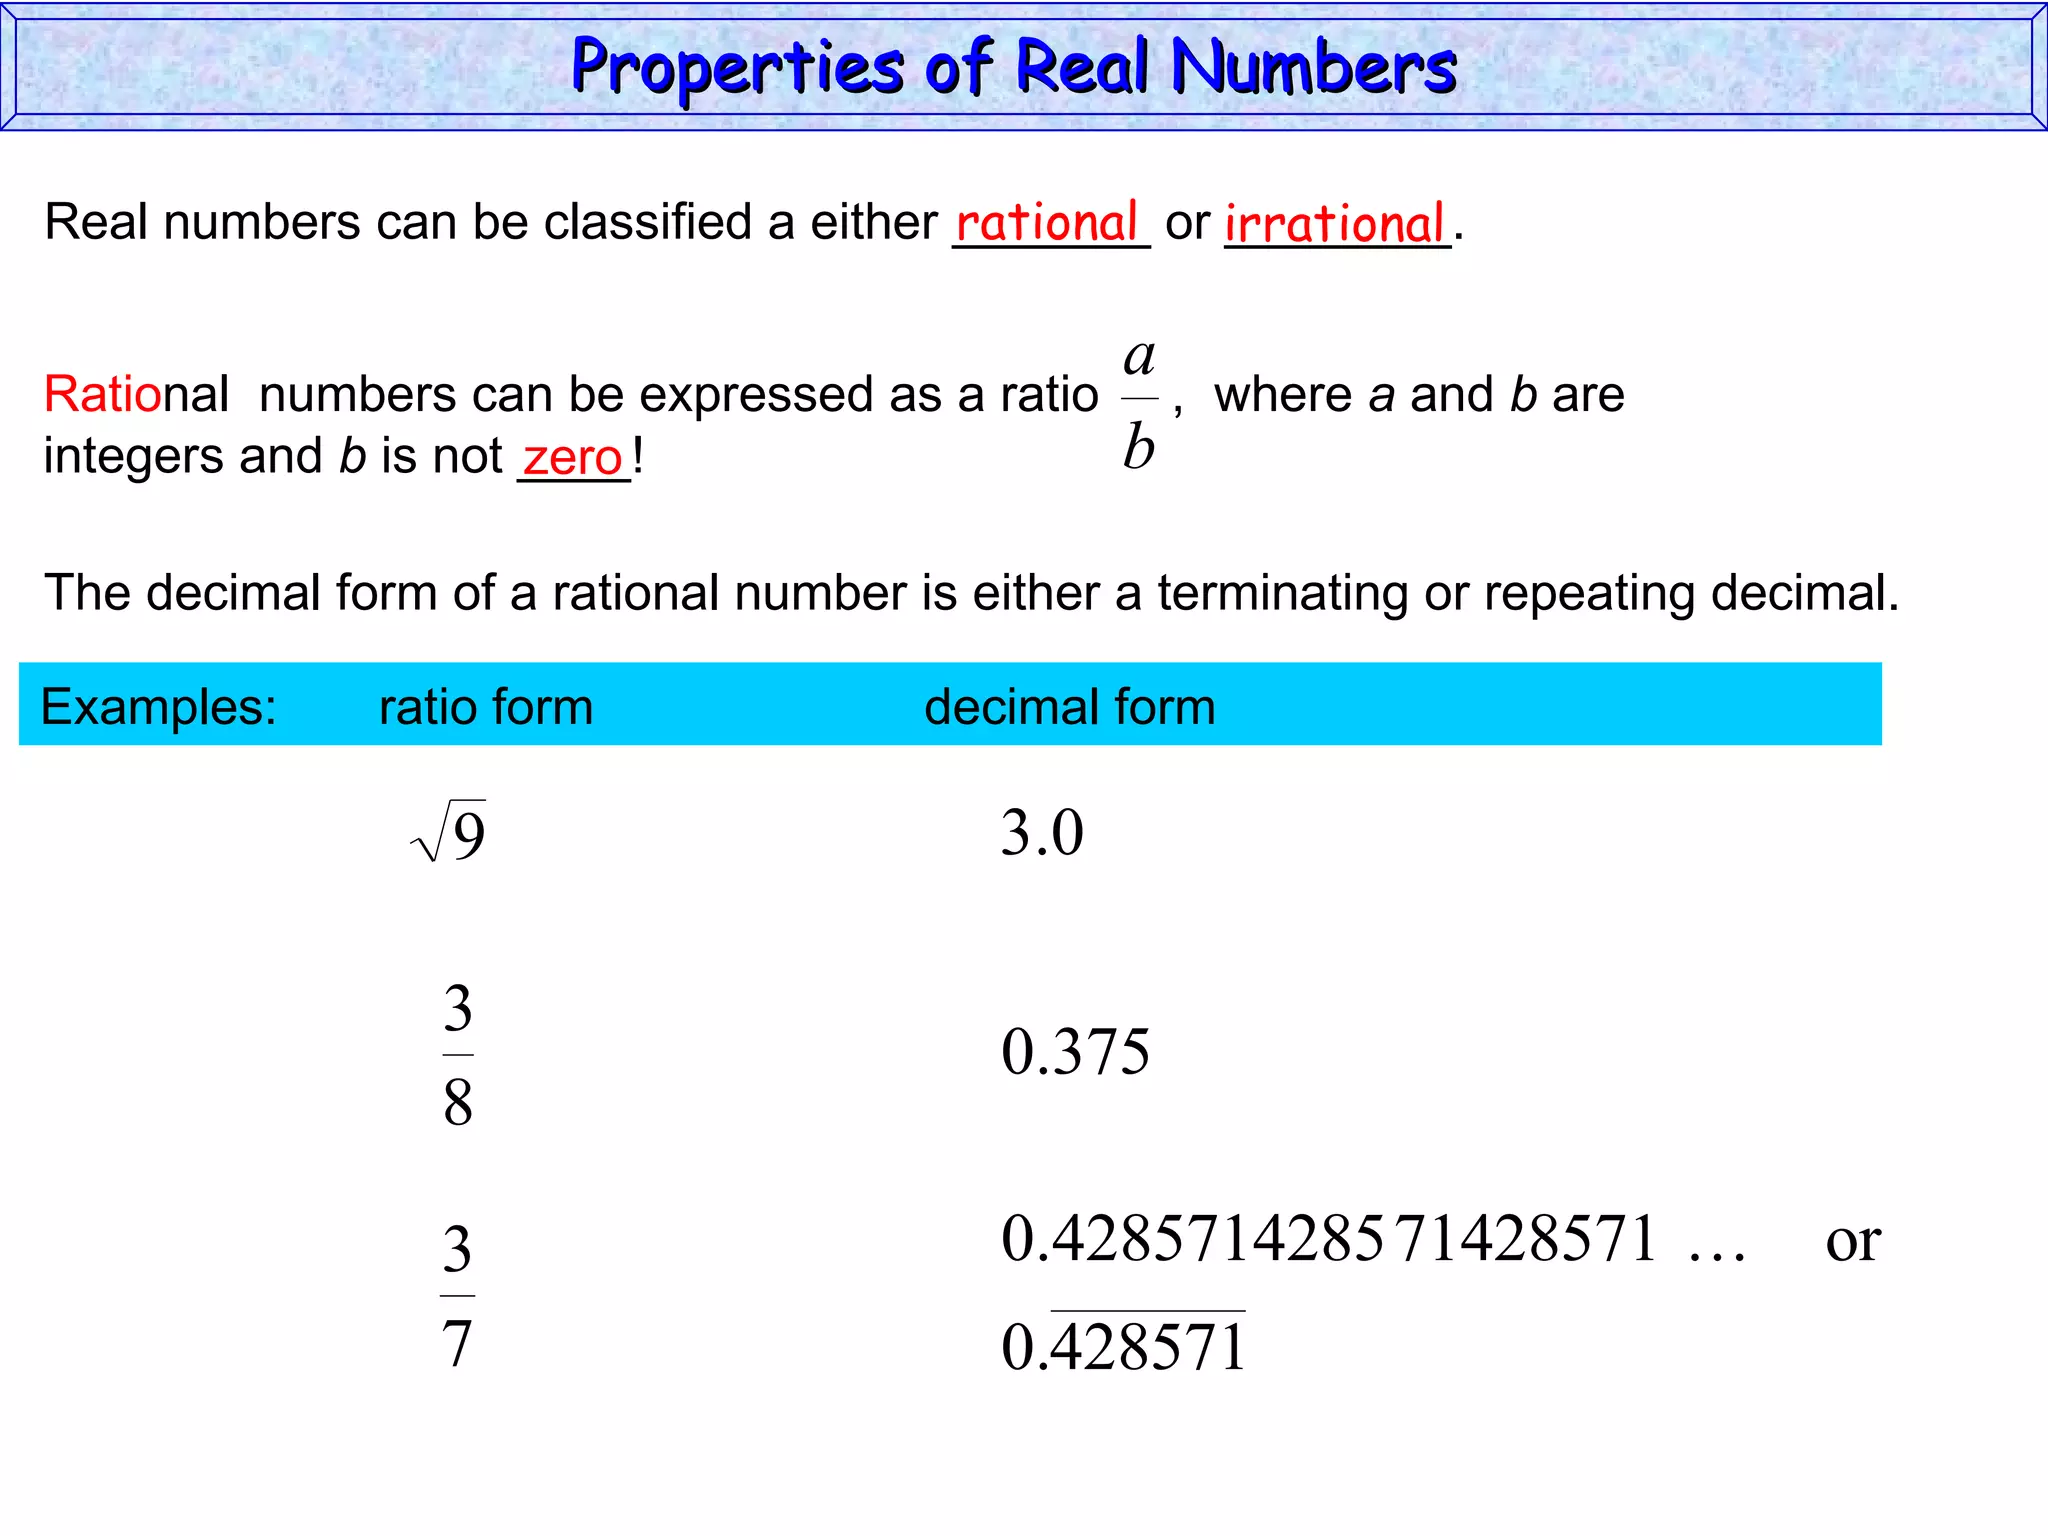Viewport: 2048px width, 1536px height.
Task: Select the fraction 3 over 7
Action: tap(457, 1295)
